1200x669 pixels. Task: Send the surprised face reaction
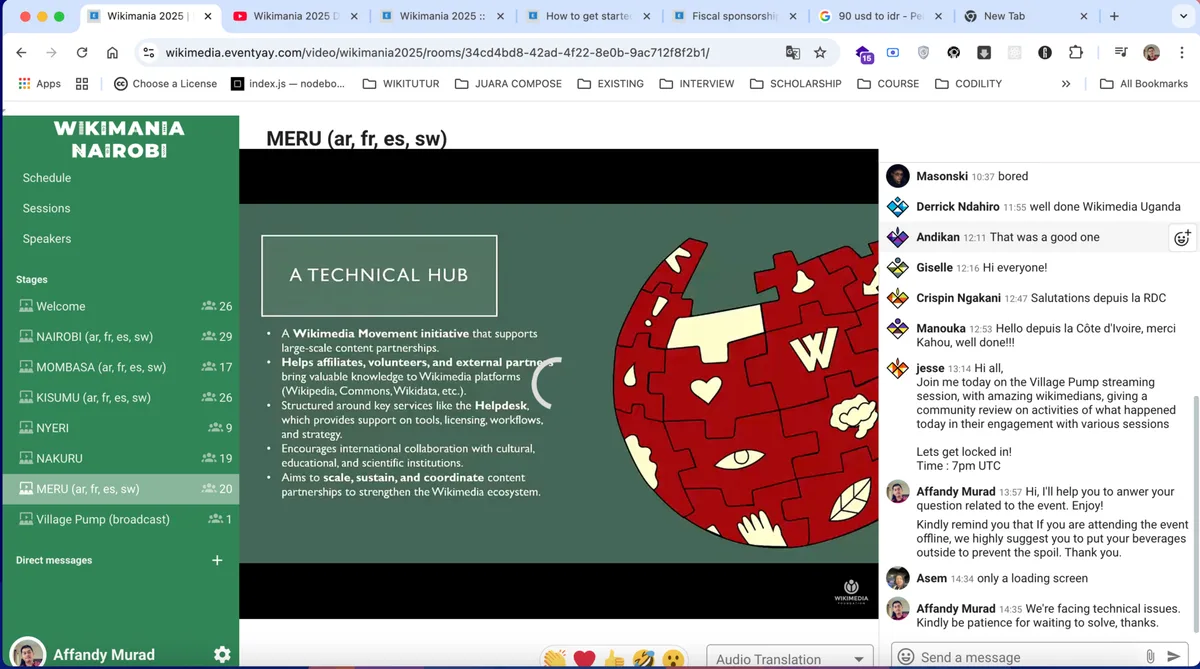674,659
